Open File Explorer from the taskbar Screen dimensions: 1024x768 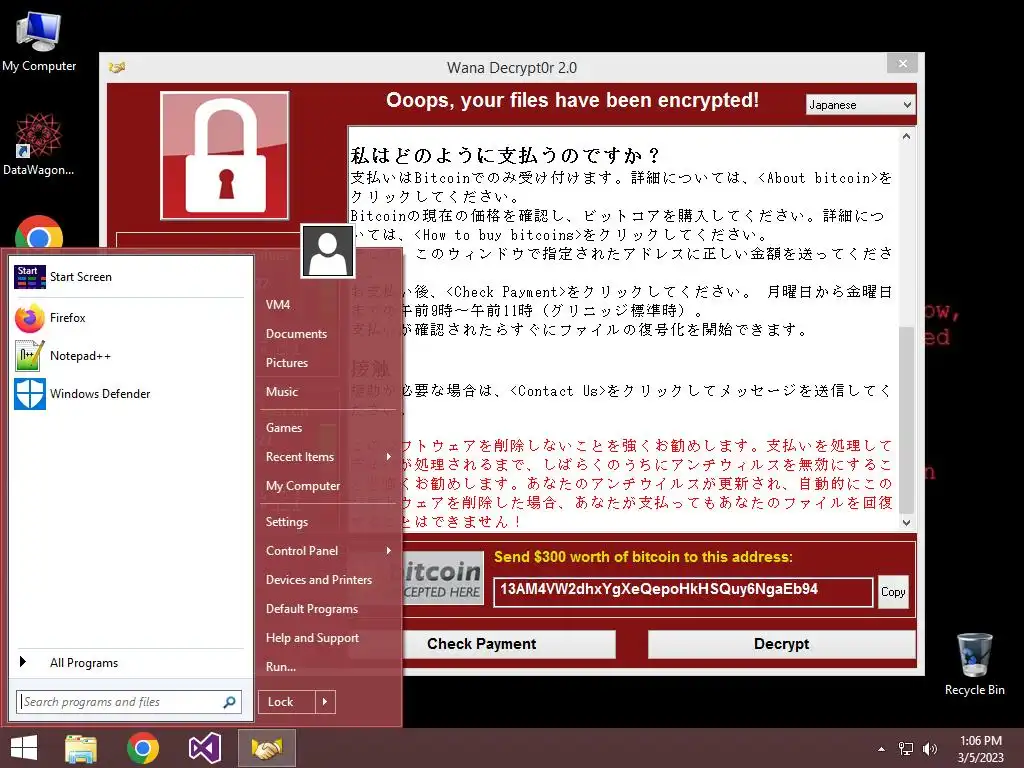click(81, 748)
